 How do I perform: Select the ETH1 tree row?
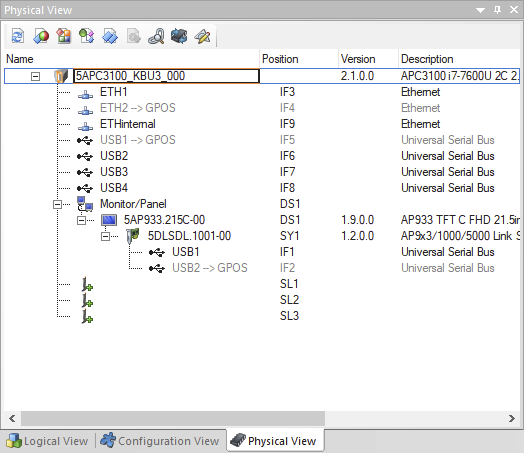262,92
